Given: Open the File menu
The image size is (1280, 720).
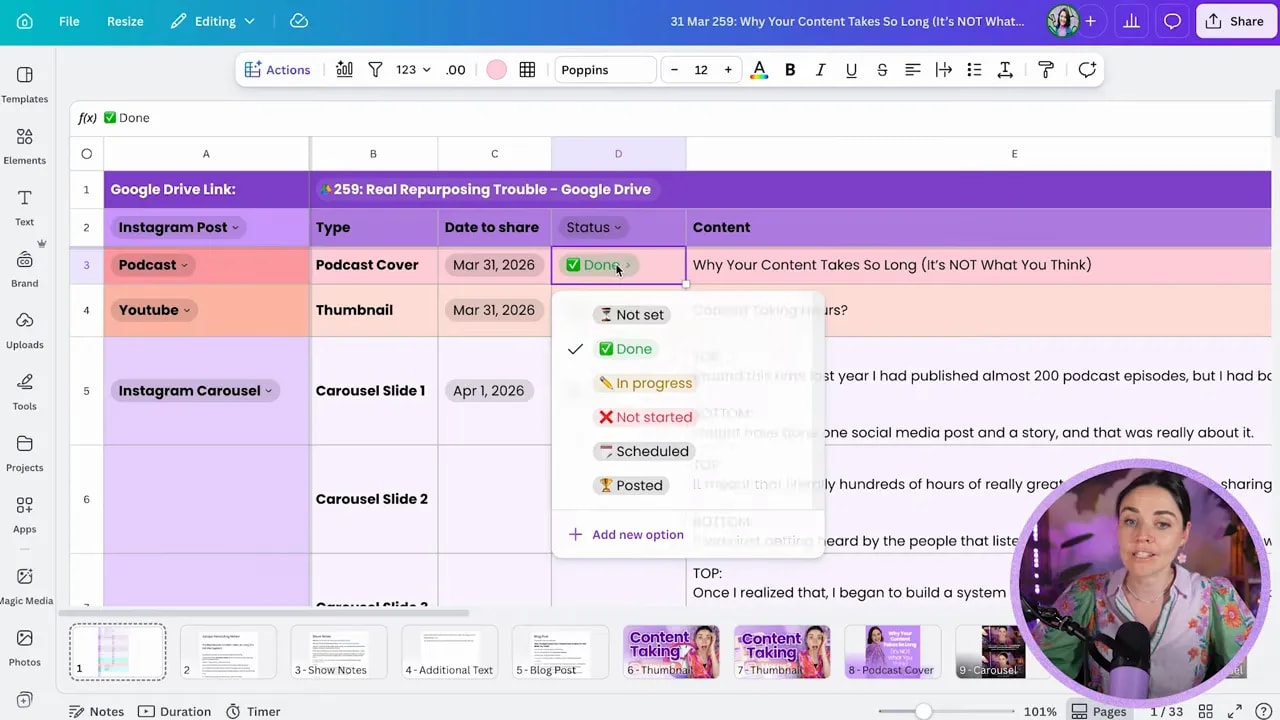Looking at the screenshot, I should coord(69,21).
